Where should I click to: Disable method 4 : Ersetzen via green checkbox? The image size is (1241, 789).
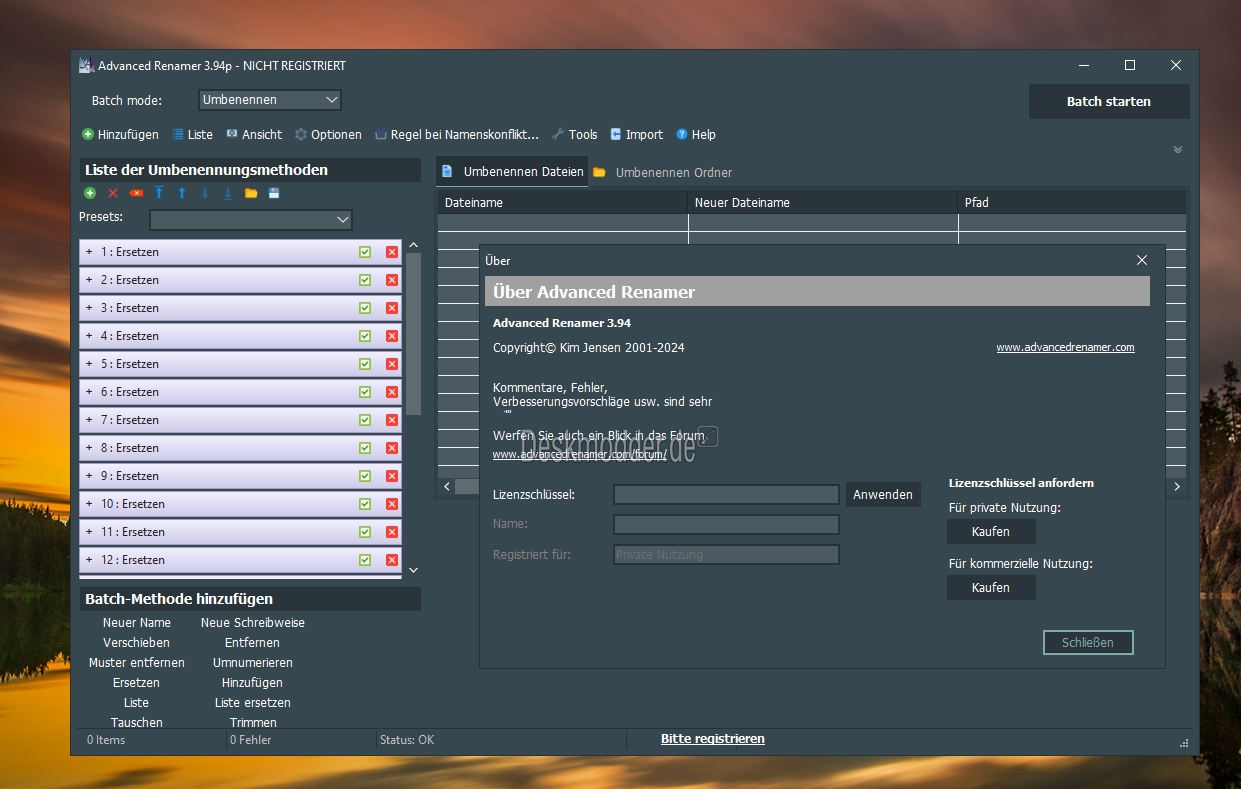(365, 336)
